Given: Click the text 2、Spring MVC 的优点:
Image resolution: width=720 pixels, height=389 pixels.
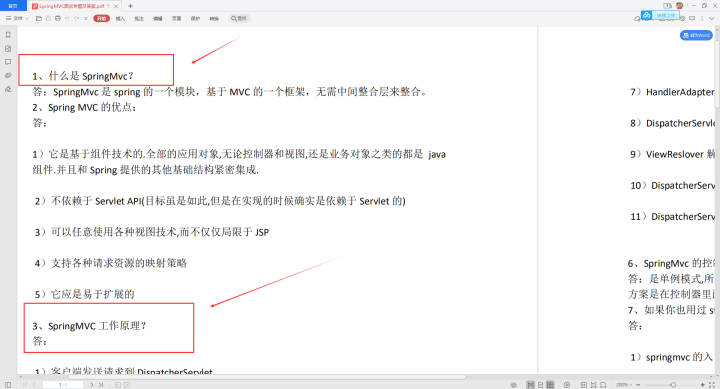Looking at the screenshot, I should point(84,107).
